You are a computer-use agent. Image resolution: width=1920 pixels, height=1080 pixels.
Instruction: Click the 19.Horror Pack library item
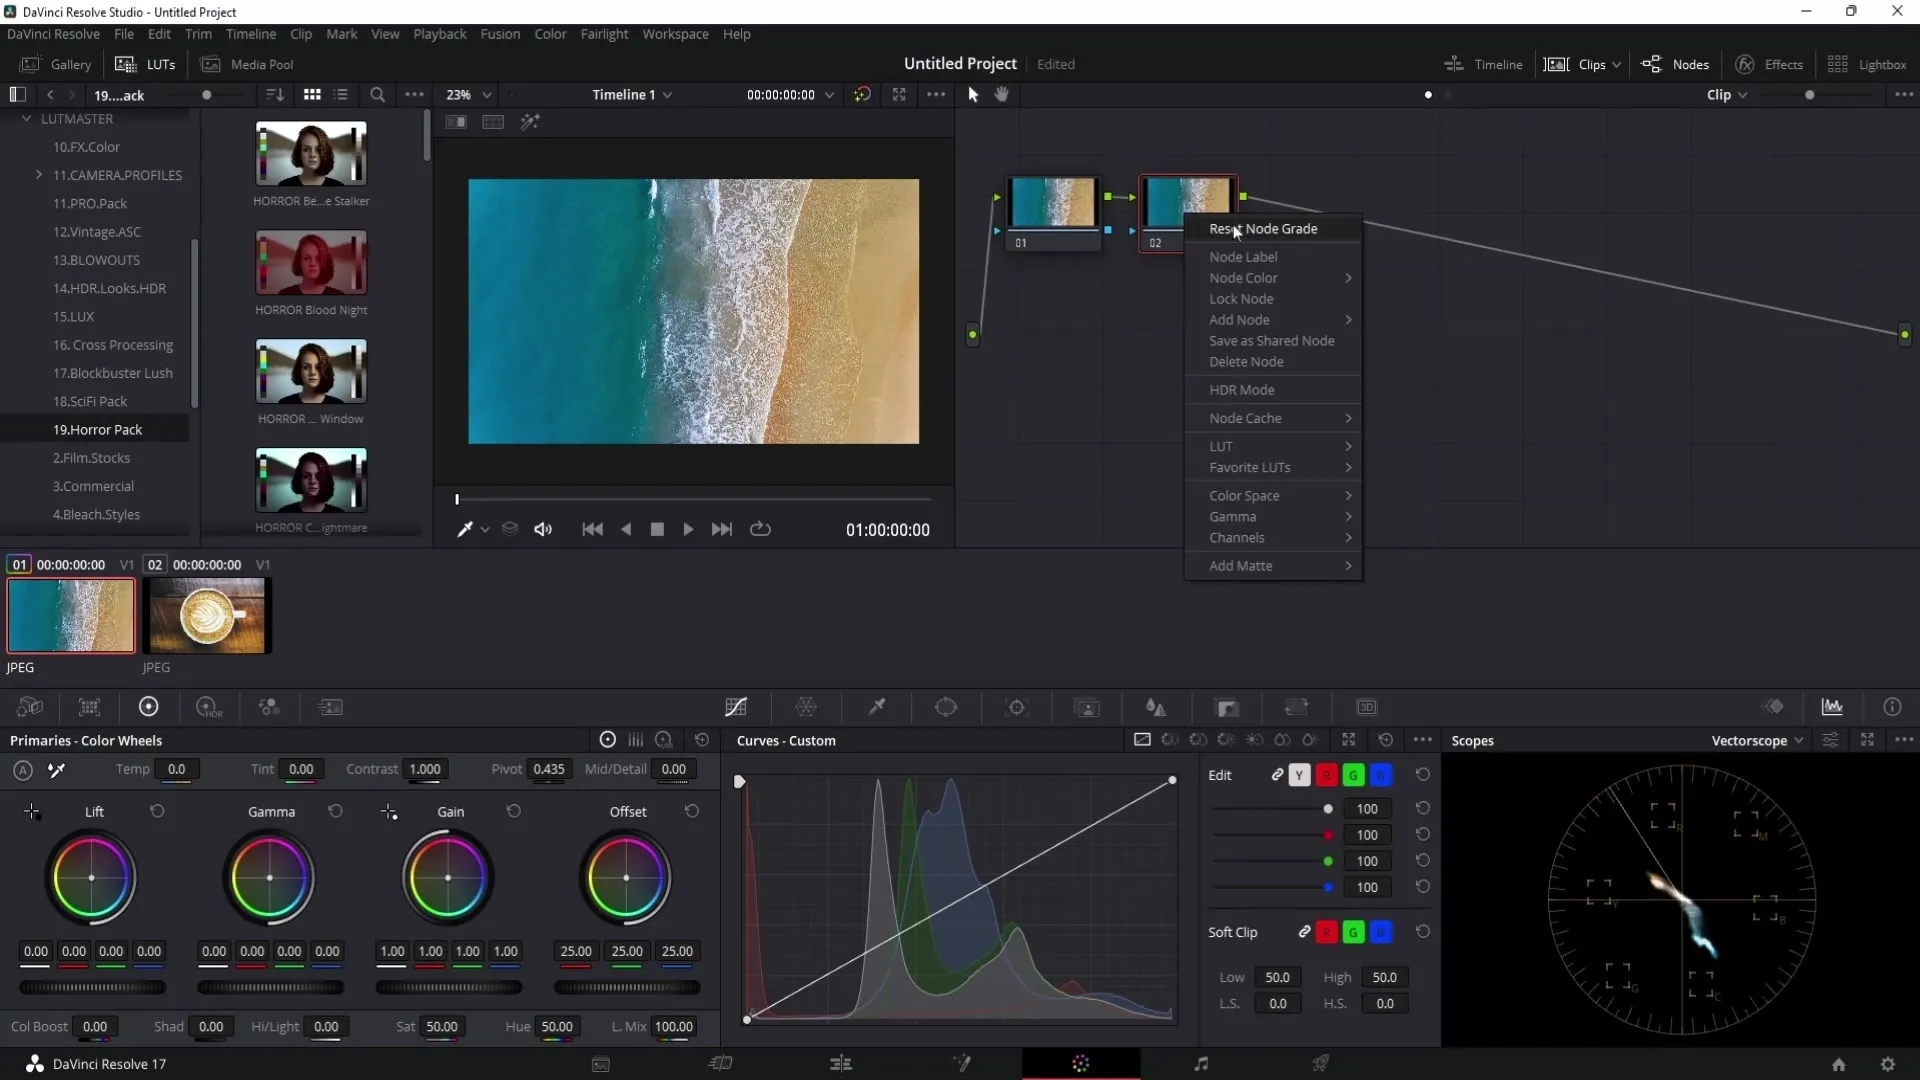(98, 429)
